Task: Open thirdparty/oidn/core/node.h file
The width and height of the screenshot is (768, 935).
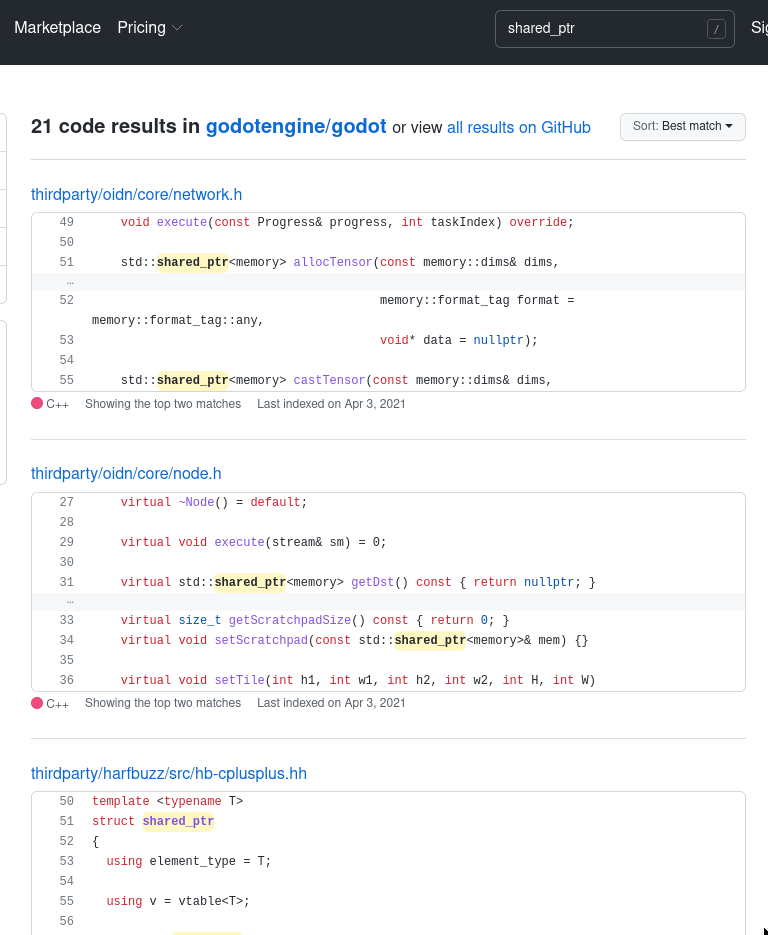Action: [126, 473]
